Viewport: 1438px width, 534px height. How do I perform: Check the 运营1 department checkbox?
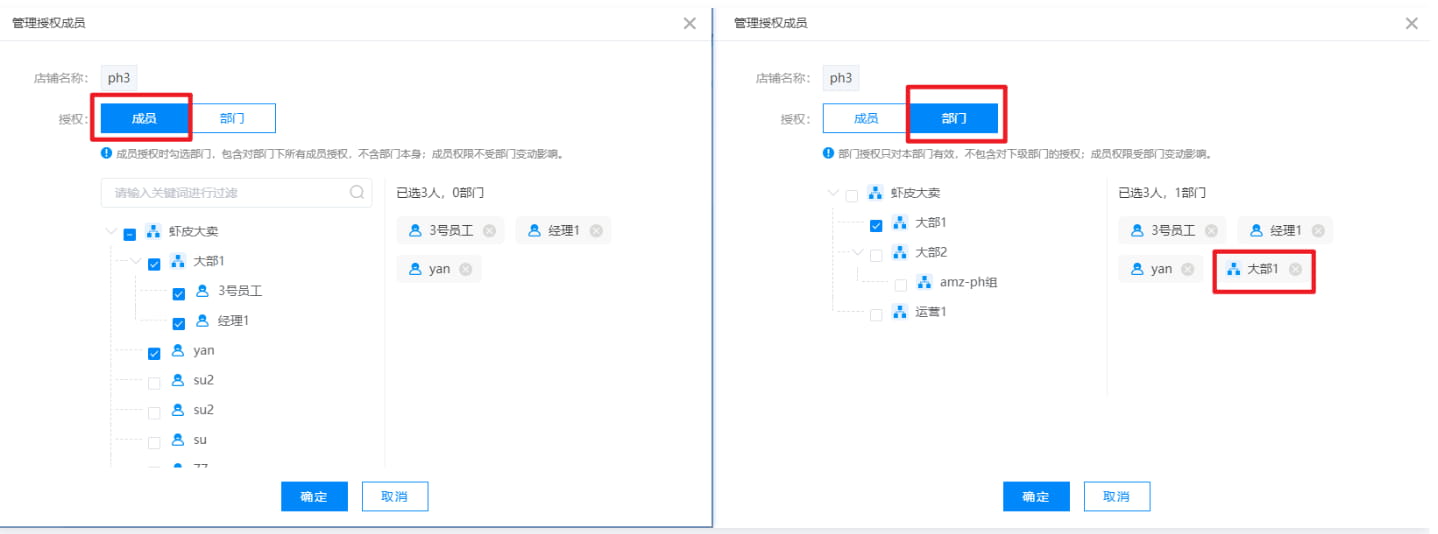[876, 315]
